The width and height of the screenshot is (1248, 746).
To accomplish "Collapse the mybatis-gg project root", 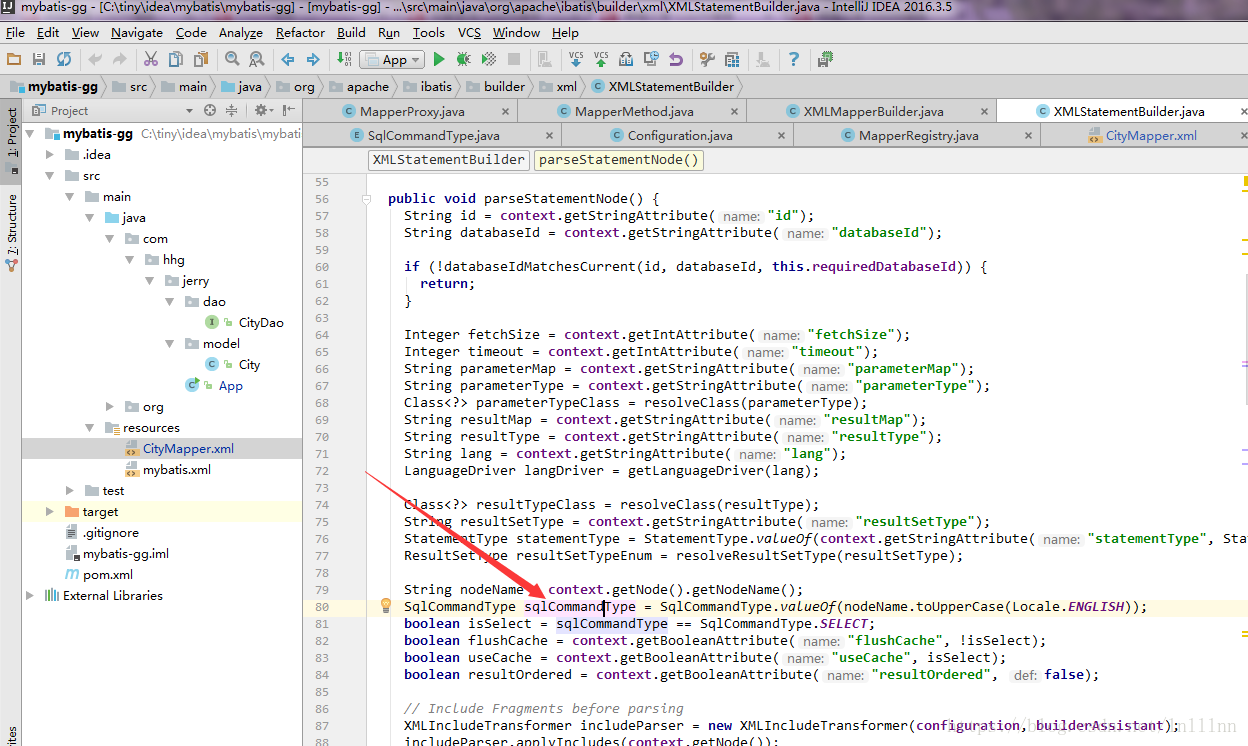I will tap(29, 133).
